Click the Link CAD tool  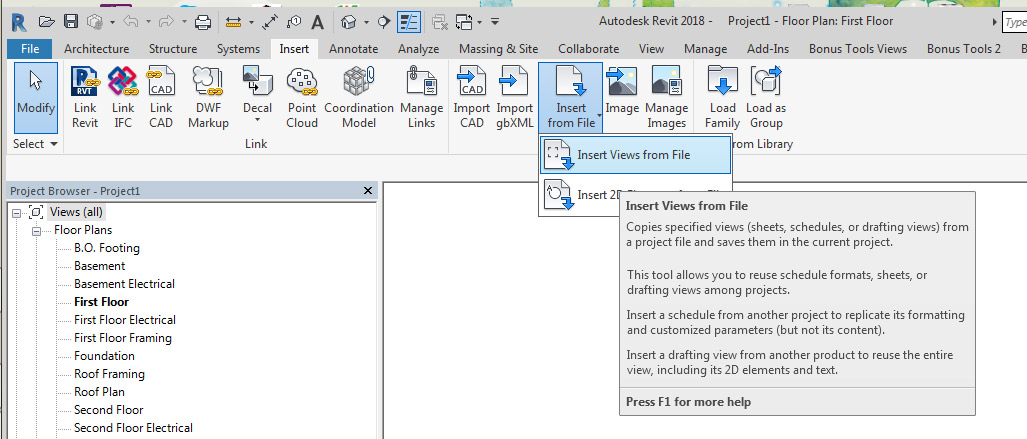161,98
